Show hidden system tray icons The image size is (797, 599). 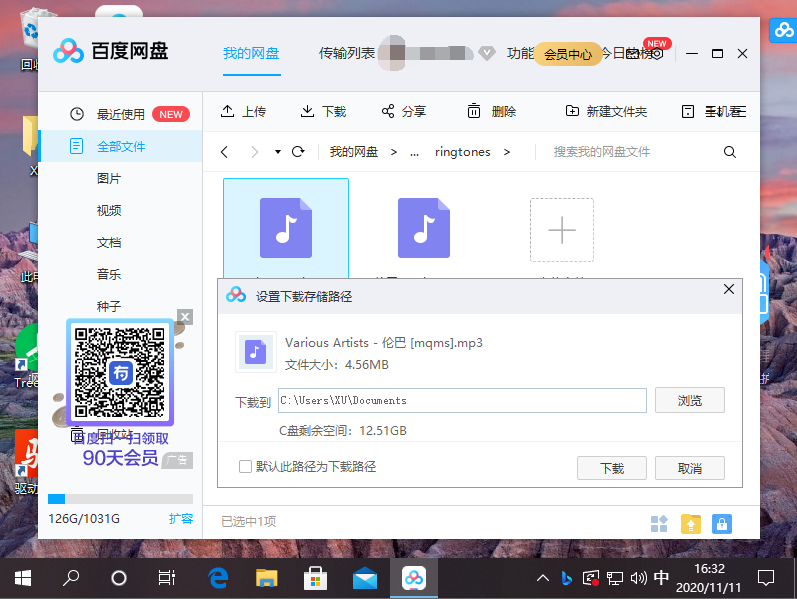[543, 578]
